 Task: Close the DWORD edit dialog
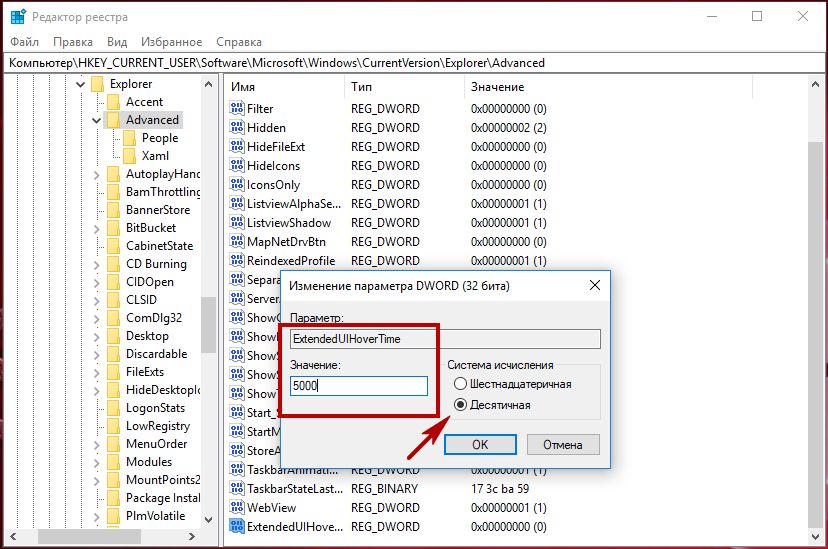tap(595, 285)
